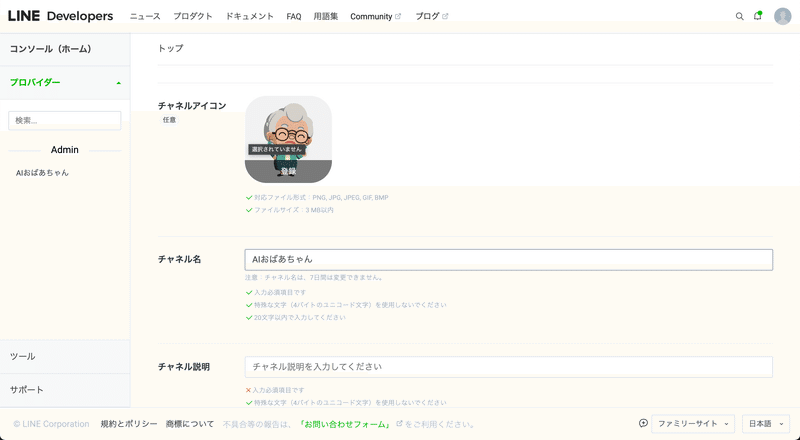Click the 登録 overlay on channel icon
This screenshot has height=440, width=800.
pyautogui.click(x=288, y=172)
